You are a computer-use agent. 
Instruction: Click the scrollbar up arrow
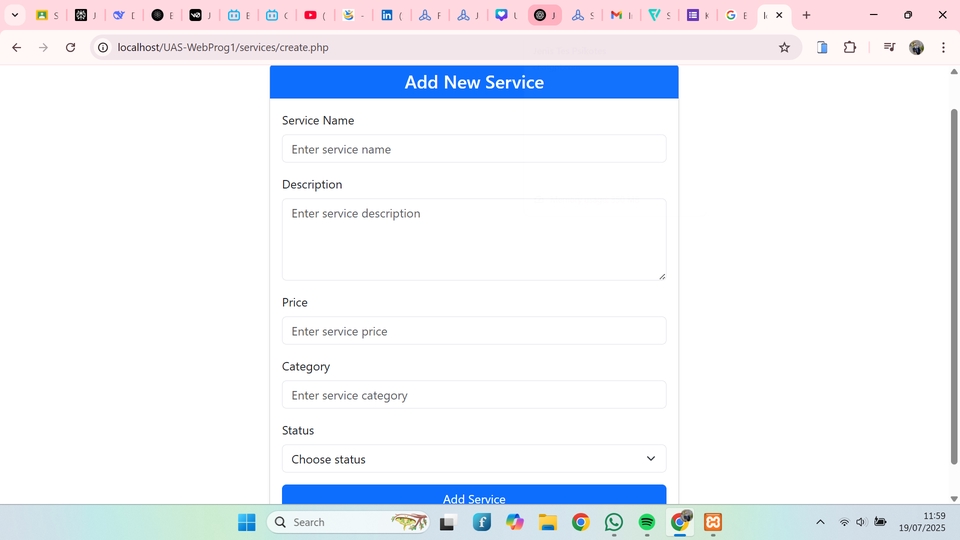click(954, 72)
